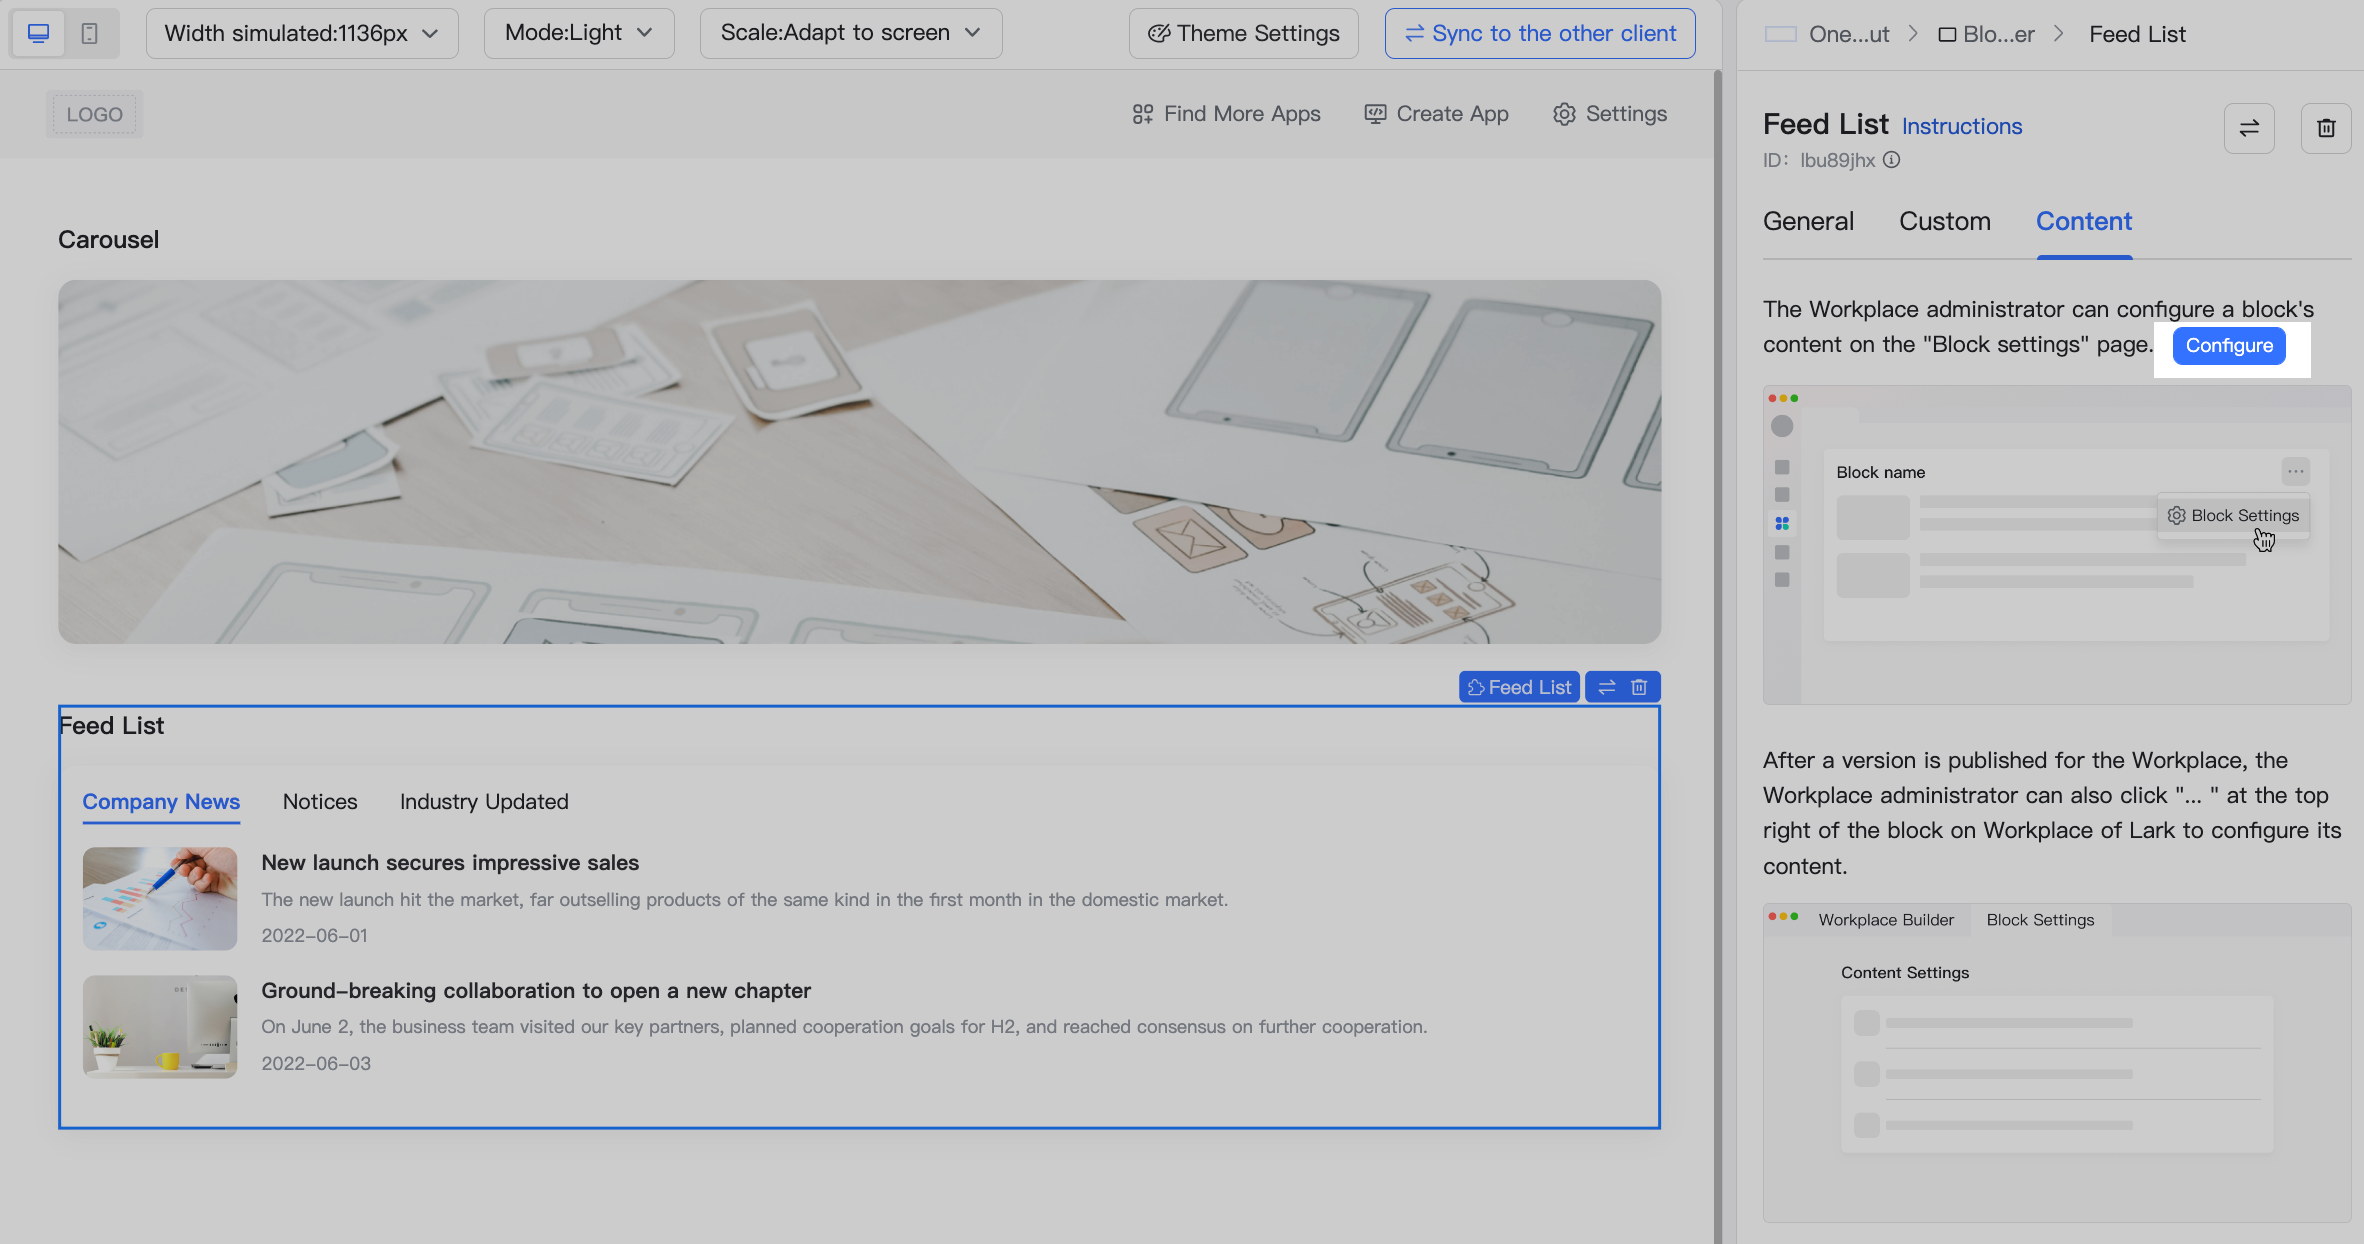Click the New launch news thumbnail
2364x1244 pixels.
(160, 898)
